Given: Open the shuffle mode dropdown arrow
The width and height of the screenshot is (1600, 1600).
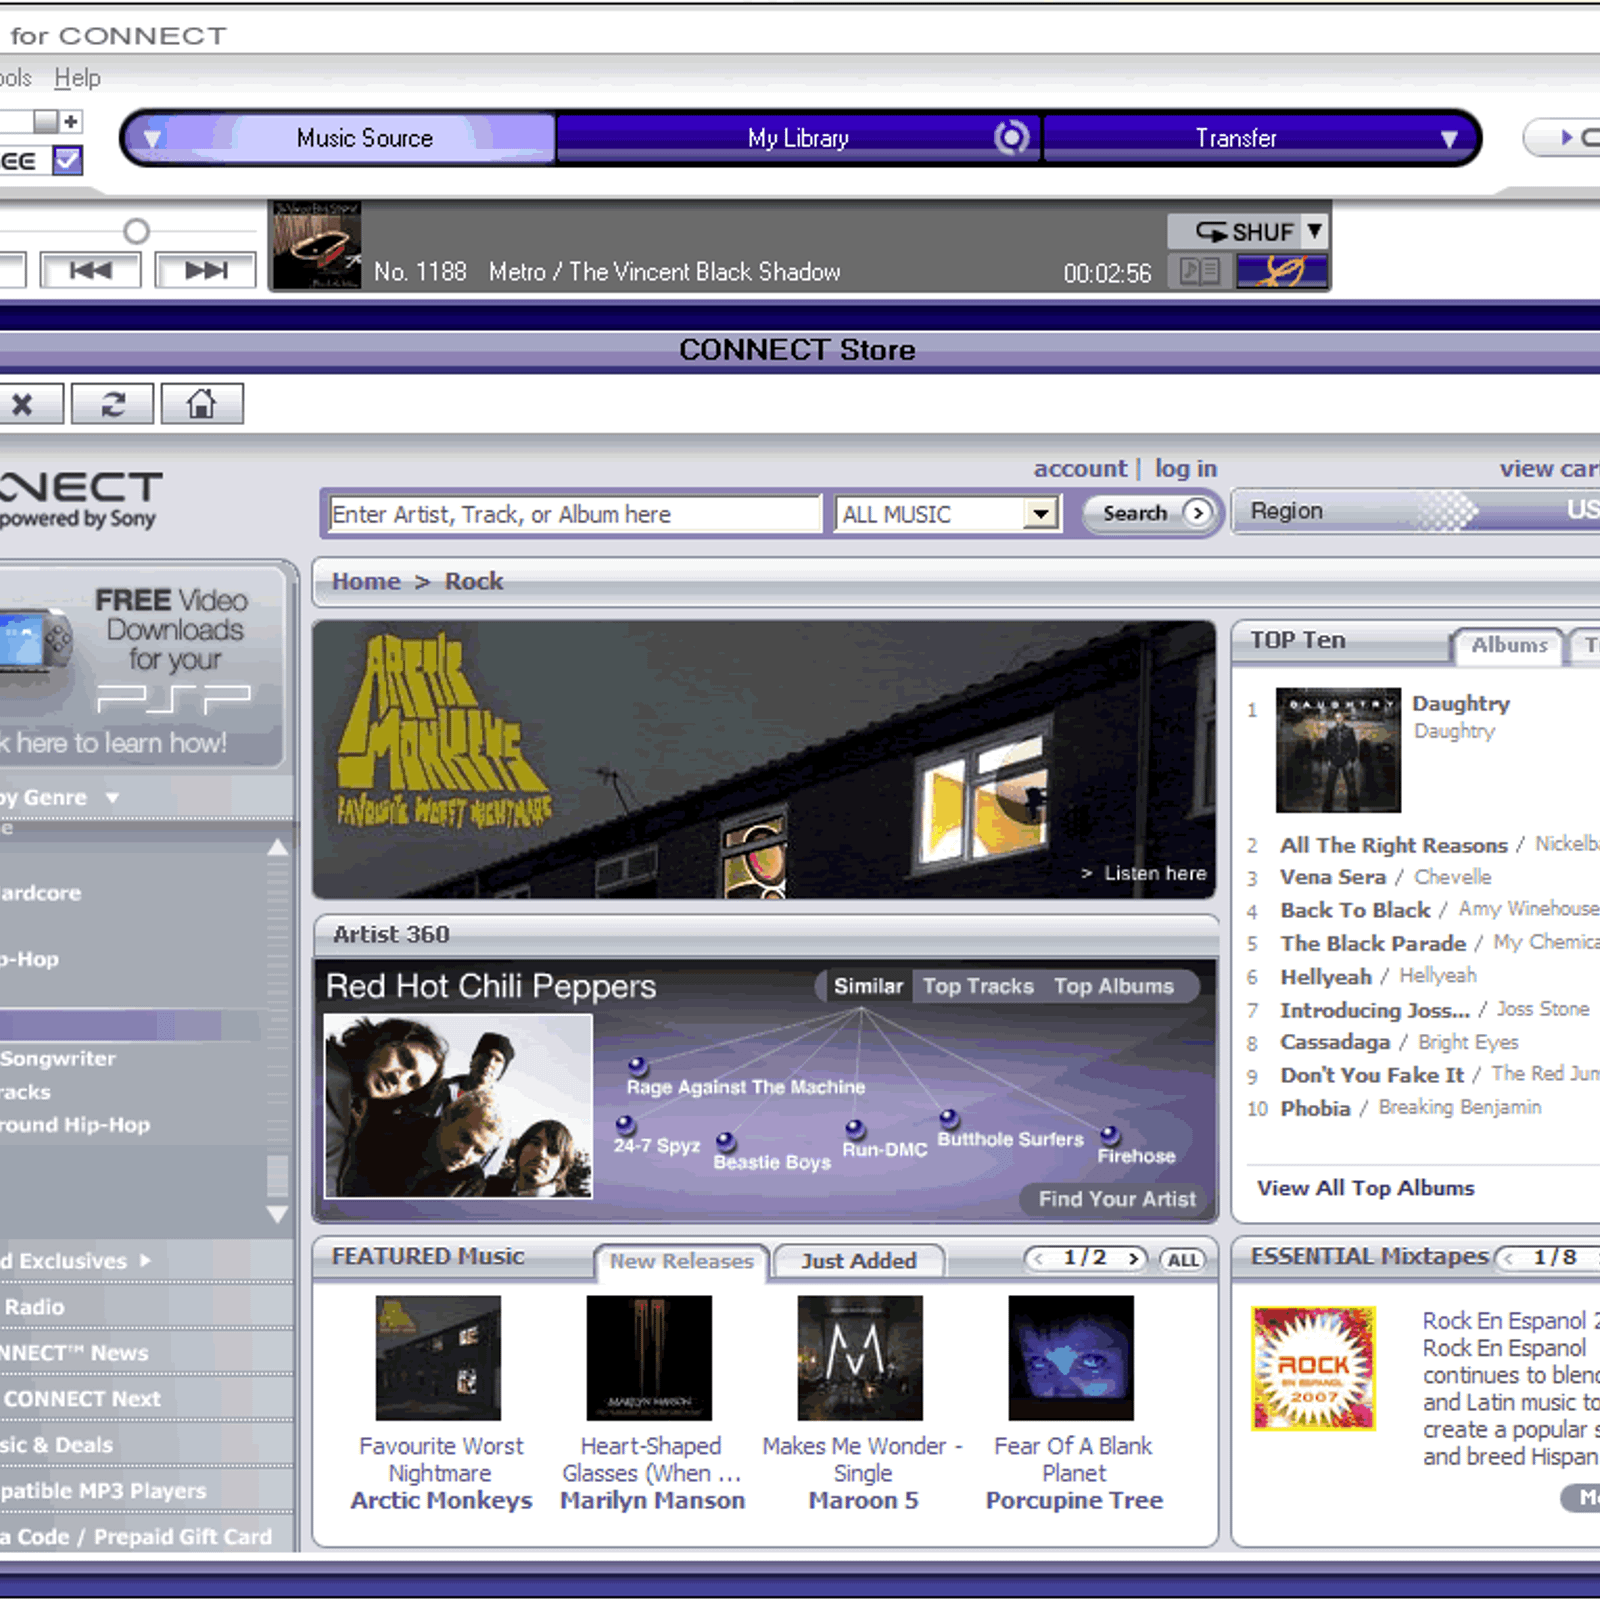Looking at the screenshot, I should pyautogui.click(x=1311, y=231).
